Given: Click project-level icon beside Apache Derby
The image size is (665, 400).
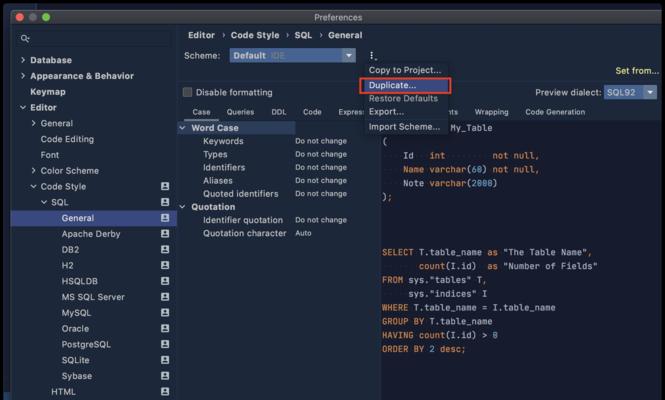Looking at the screenshot, I should [x=165, y=233].
